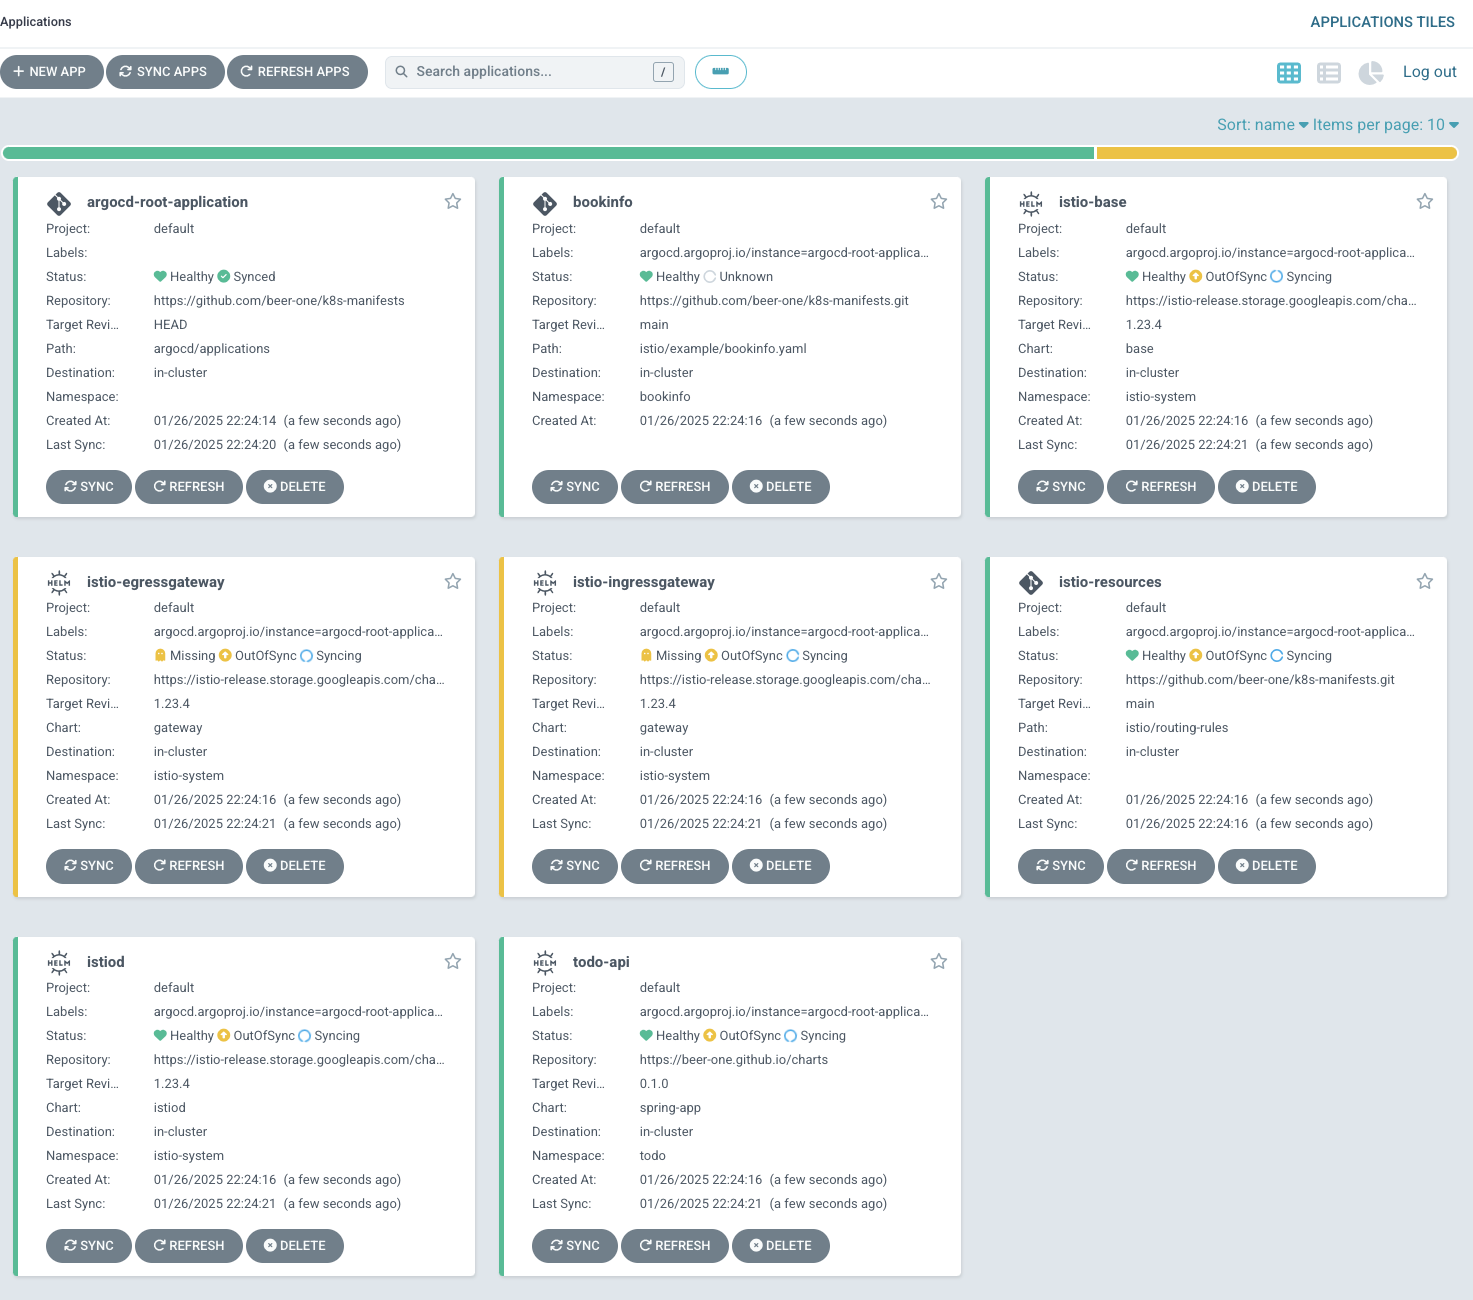Switch to tiles grid view
Viewport: 1473px width, 1300px height.
(x=1289, y=72)
